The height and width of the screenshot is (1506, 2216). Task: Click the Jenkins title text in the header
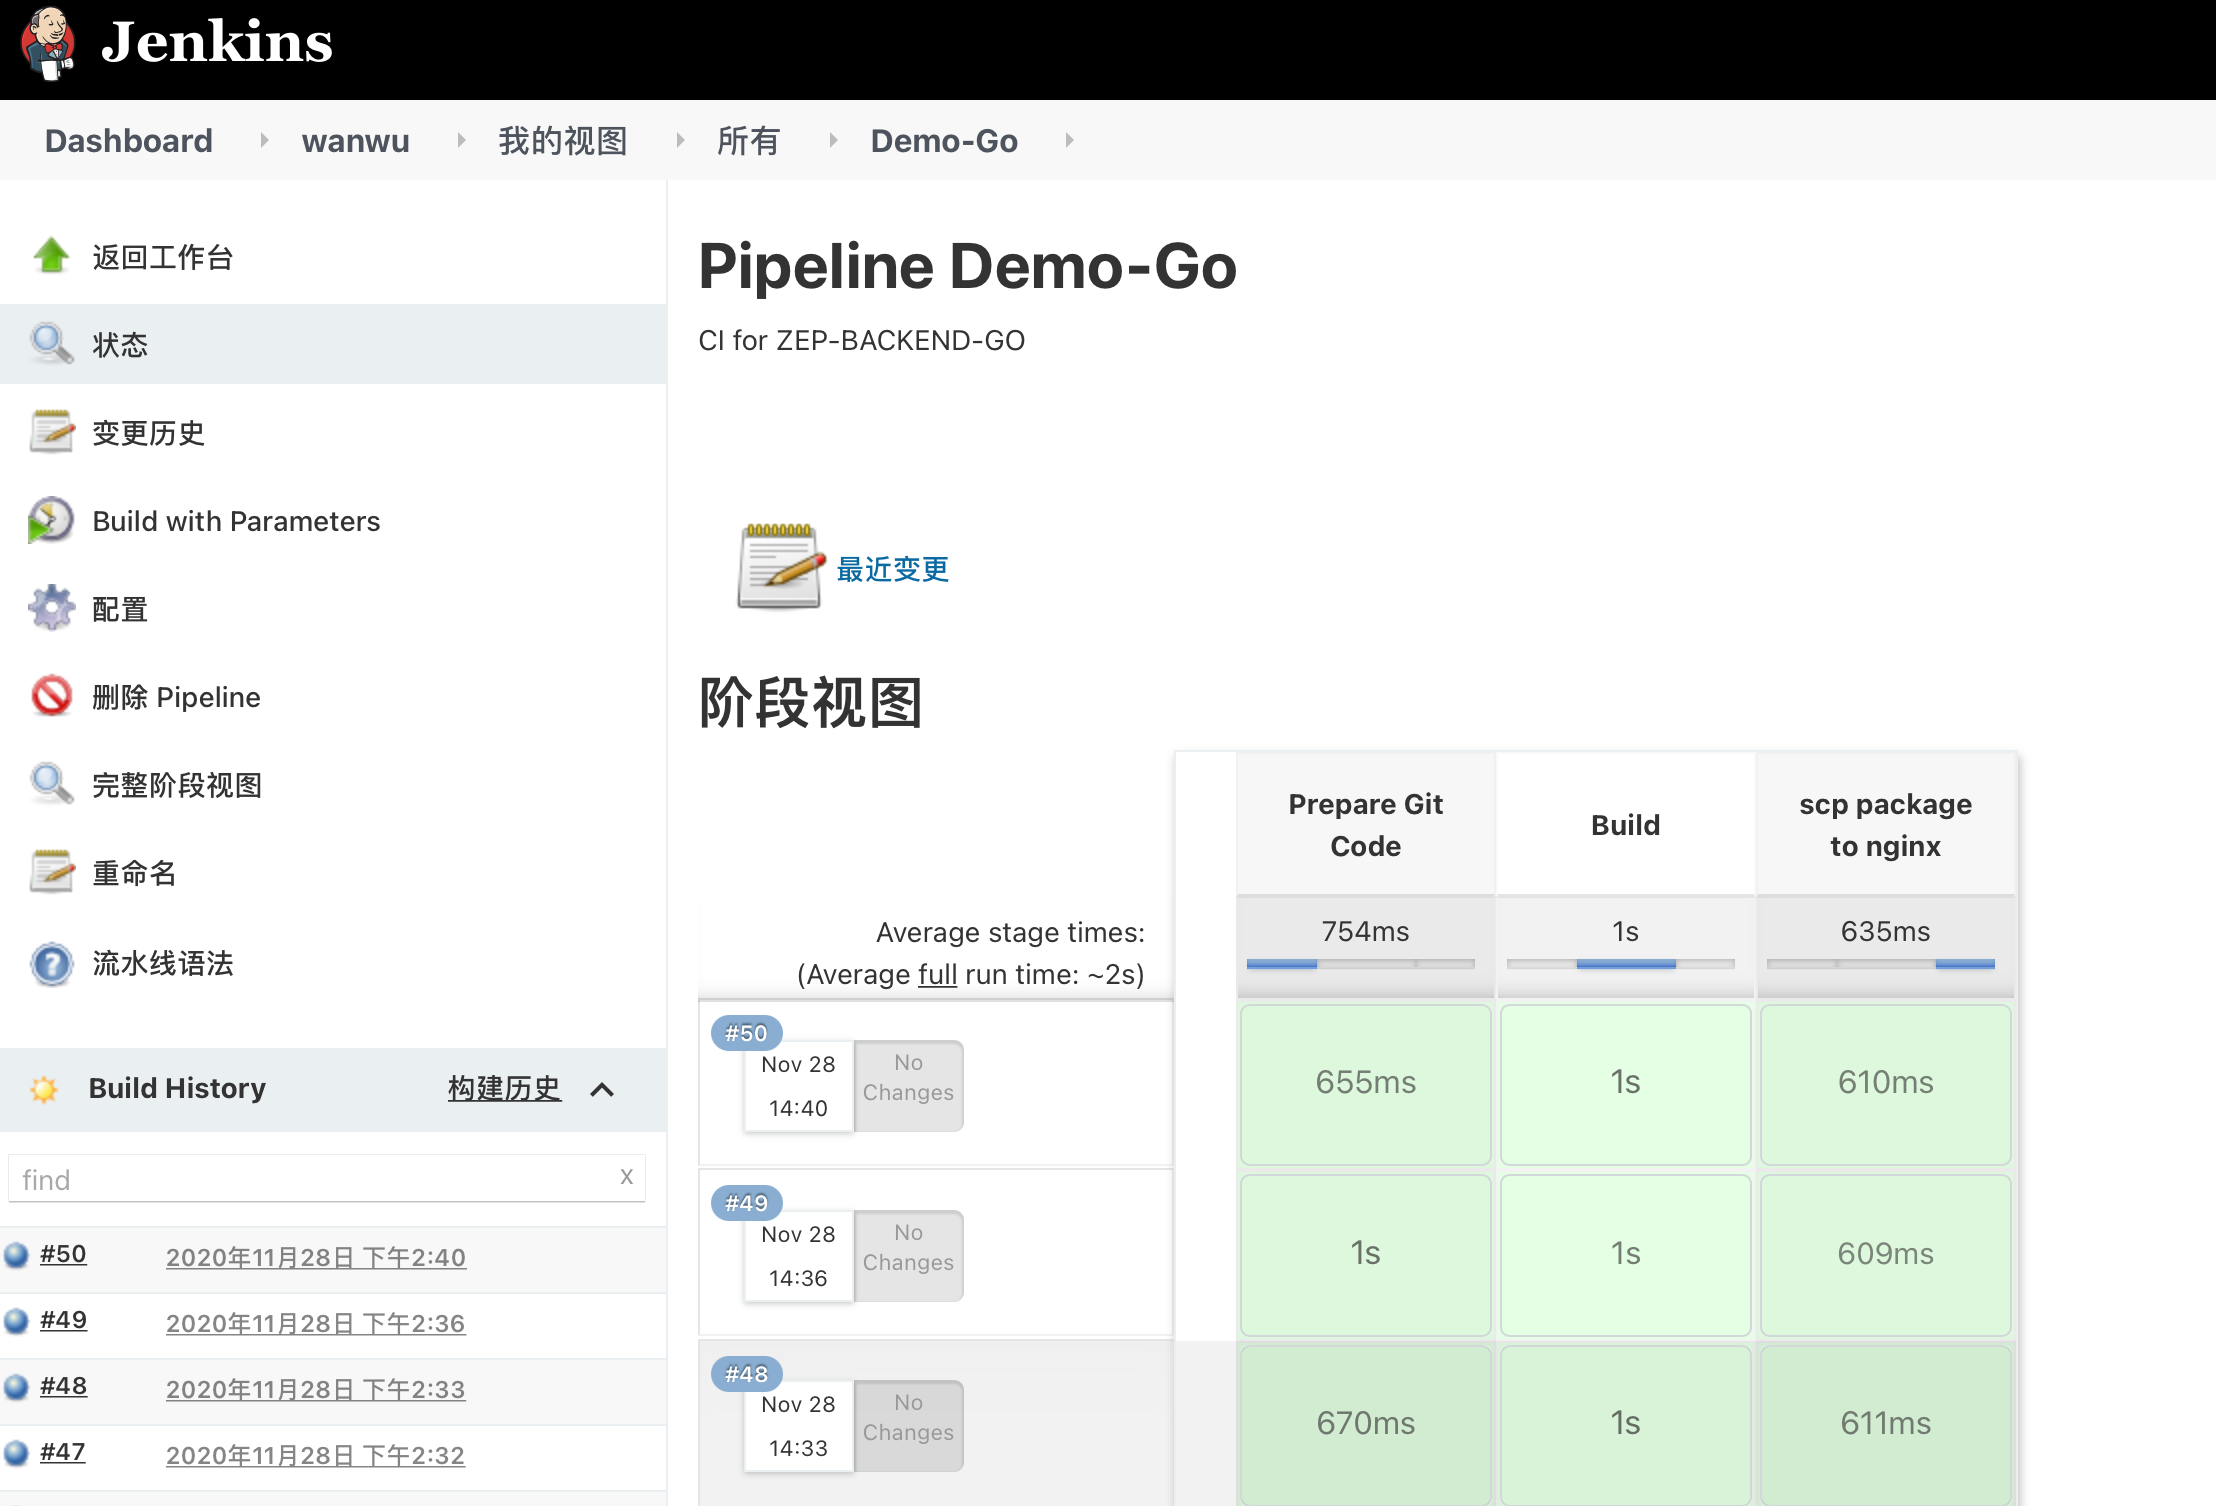pyautogui.click(x=217, y=42)
